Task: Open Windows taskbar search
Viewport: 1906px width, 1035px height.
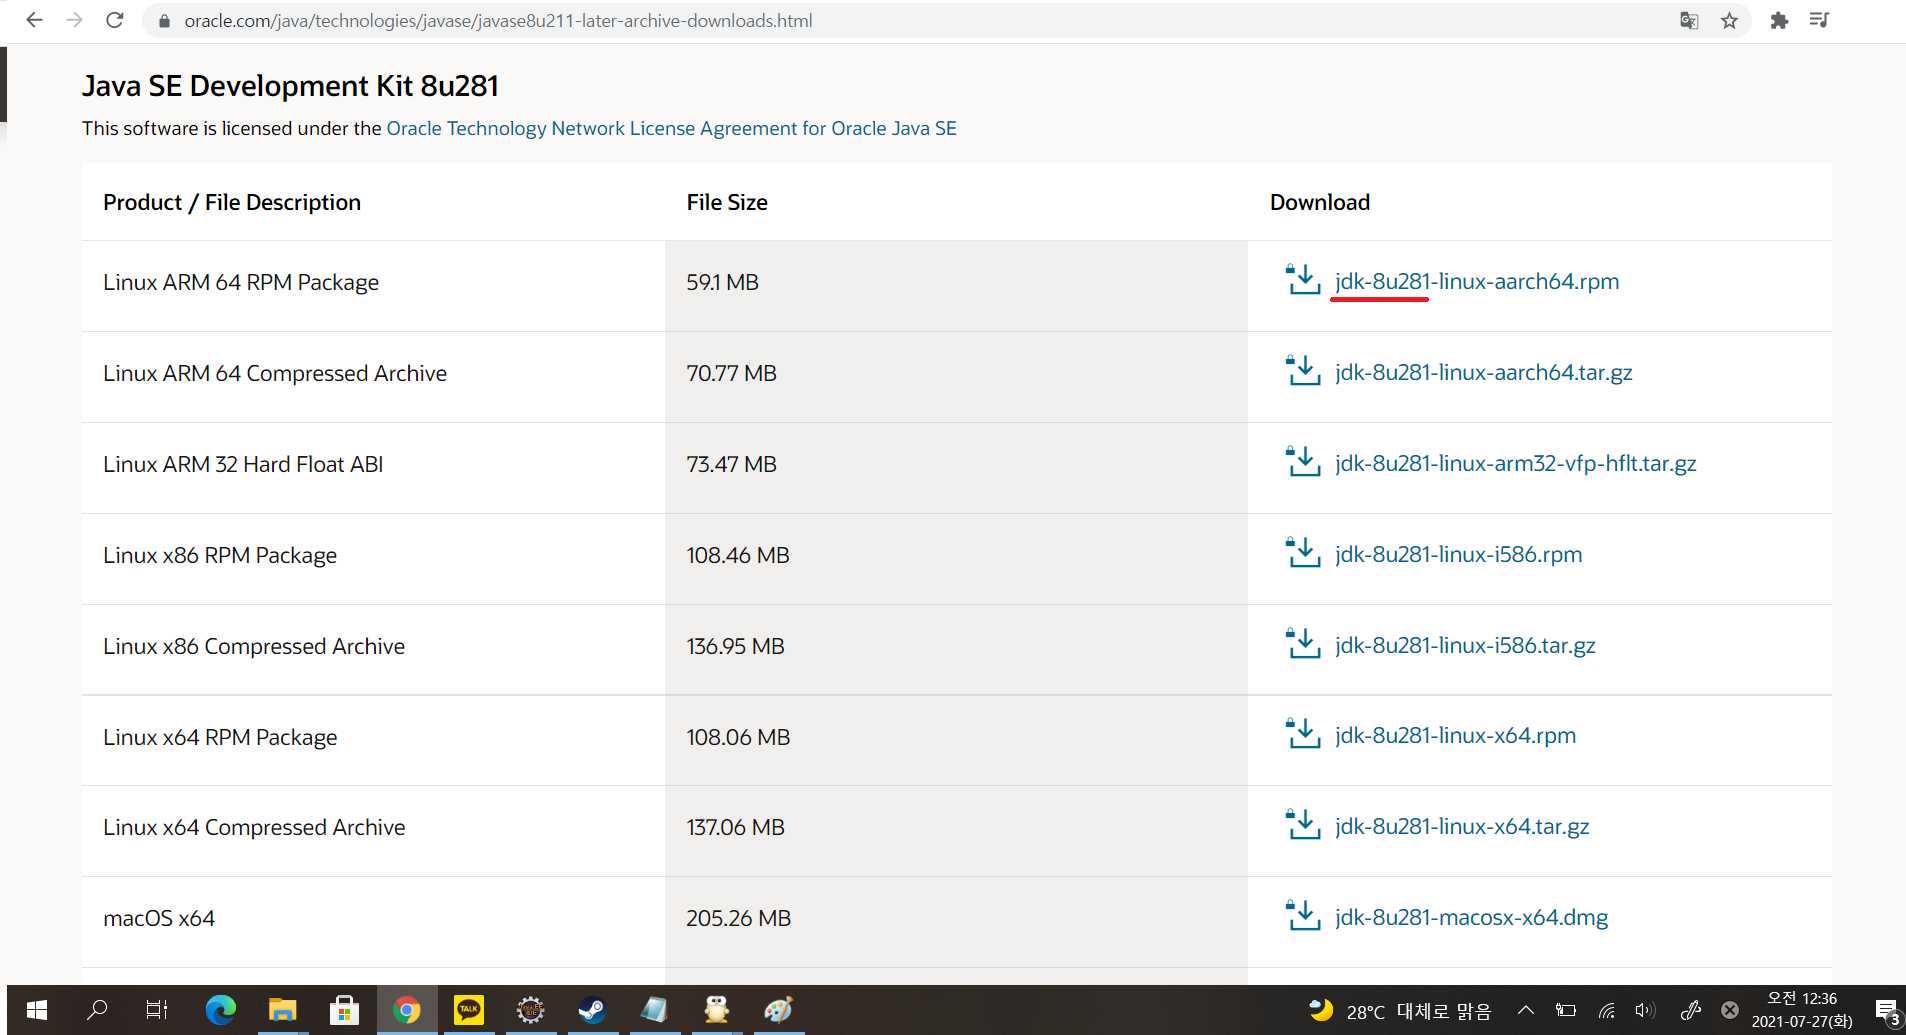Action: click(x=97, y=1010)
